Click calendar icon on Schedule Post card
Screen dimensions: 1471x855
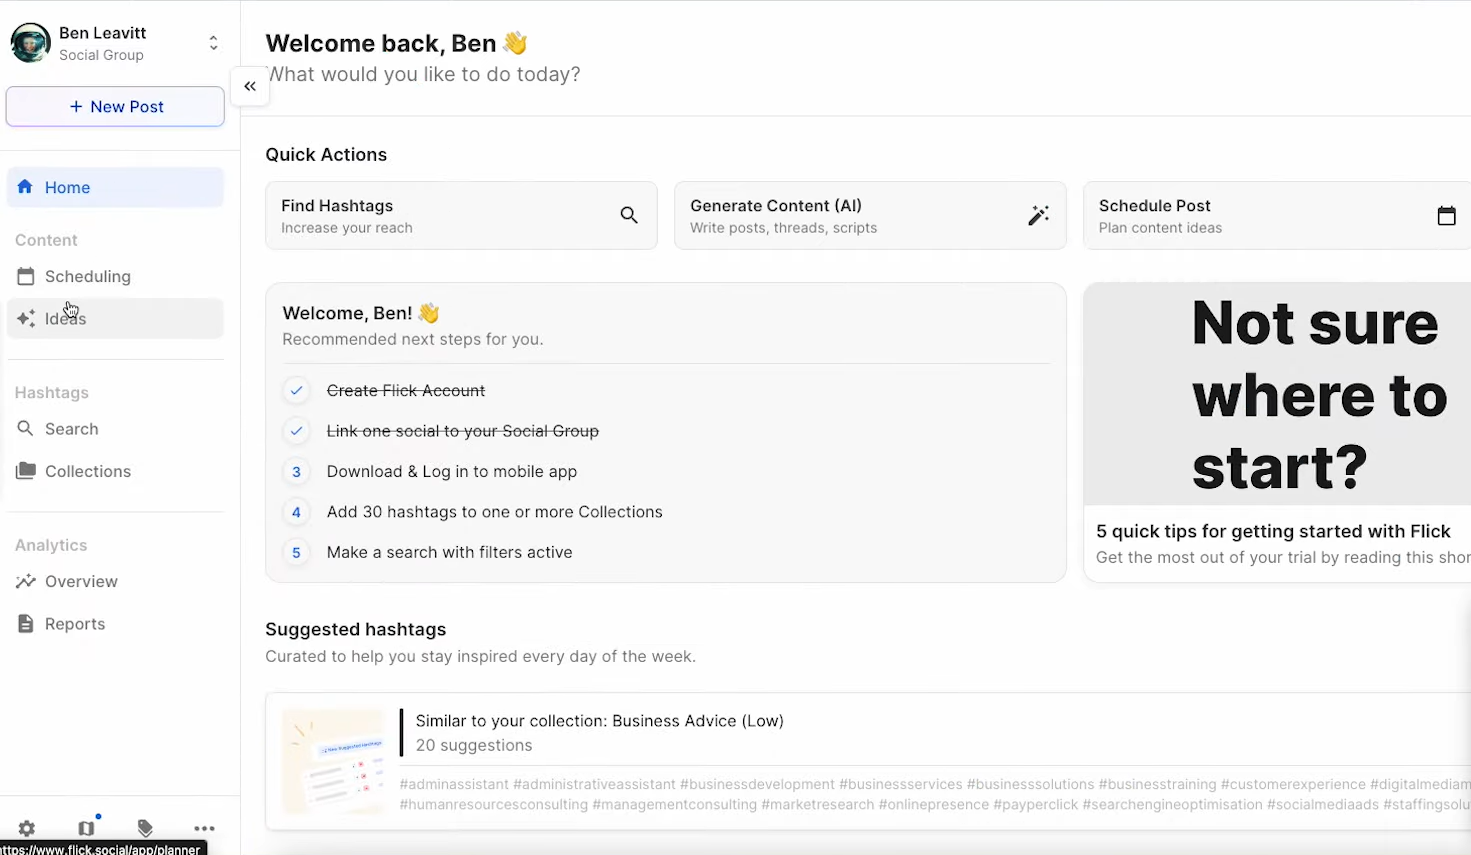click(x=1446, y=215)
